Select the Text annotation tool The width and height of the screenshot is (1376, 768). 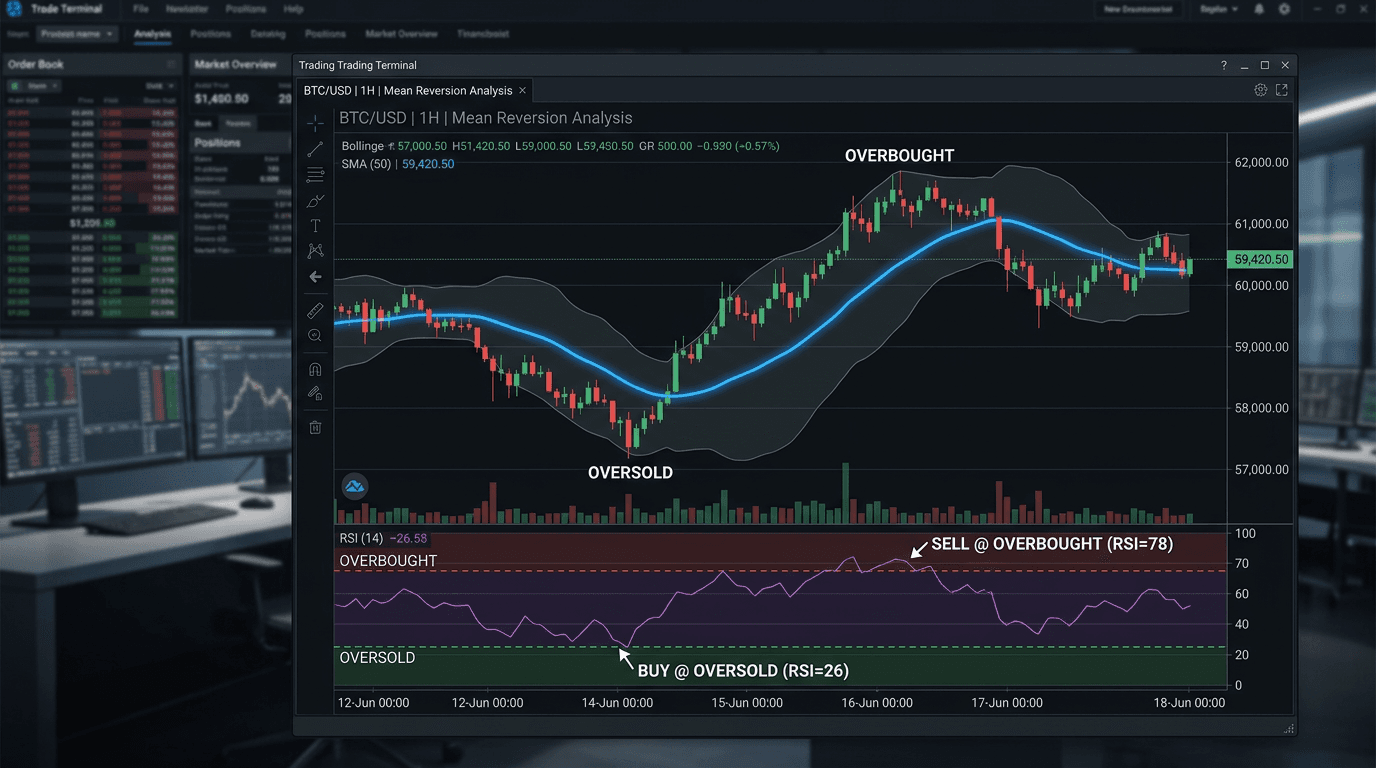click(x=315, y=225)
